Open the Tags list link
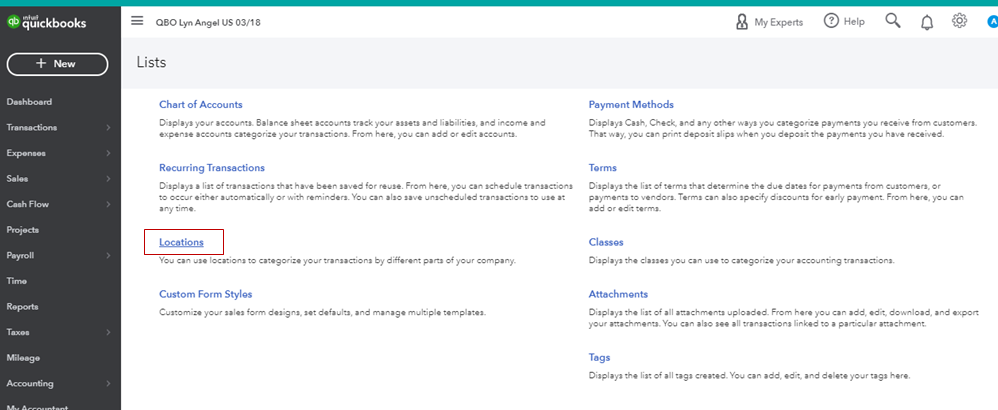Screen dimensions: 998x410 (600, 358)
